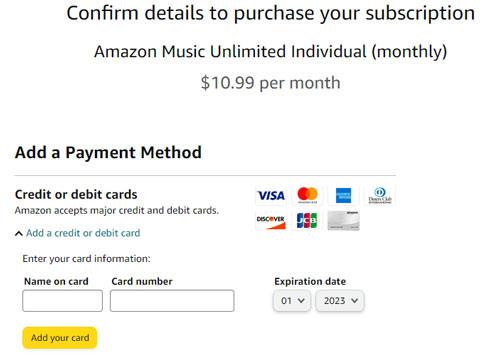Click the 'Credit or debit cards' heading
Image resolution: width=500 pixels, height=364 pixels.
[76, 194]
